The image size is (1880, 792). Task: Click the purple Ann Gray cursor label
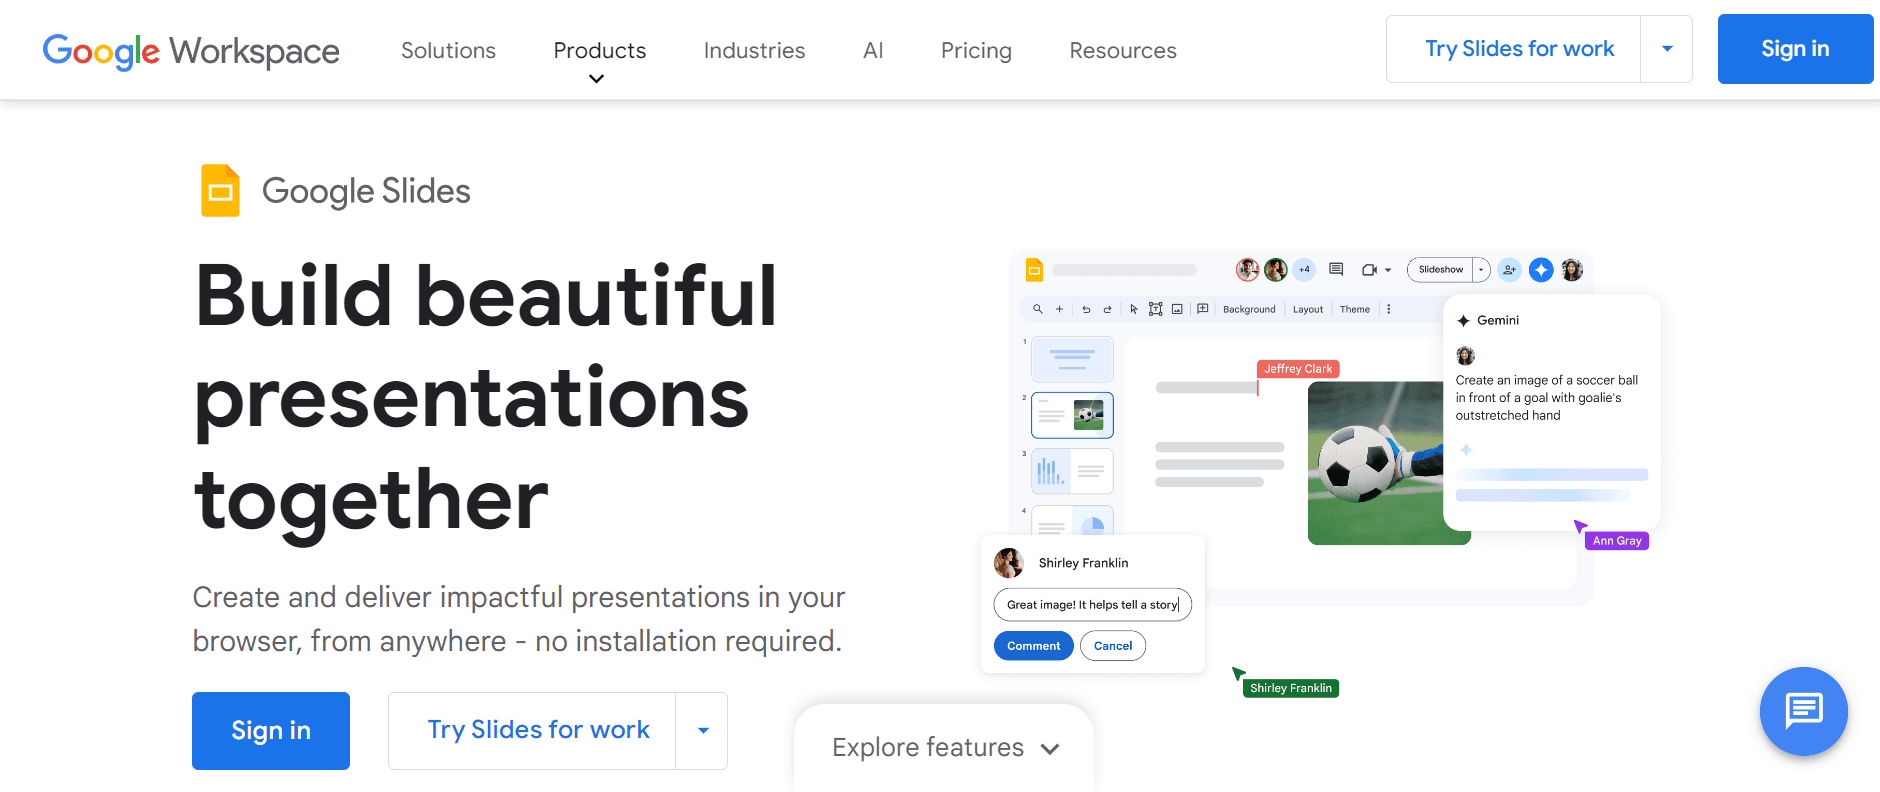click(x=1617, y=541)
